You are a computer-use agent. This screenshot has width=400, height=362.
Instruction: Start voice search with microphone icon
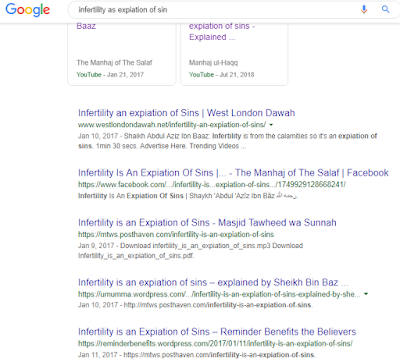tap(364, 9)
